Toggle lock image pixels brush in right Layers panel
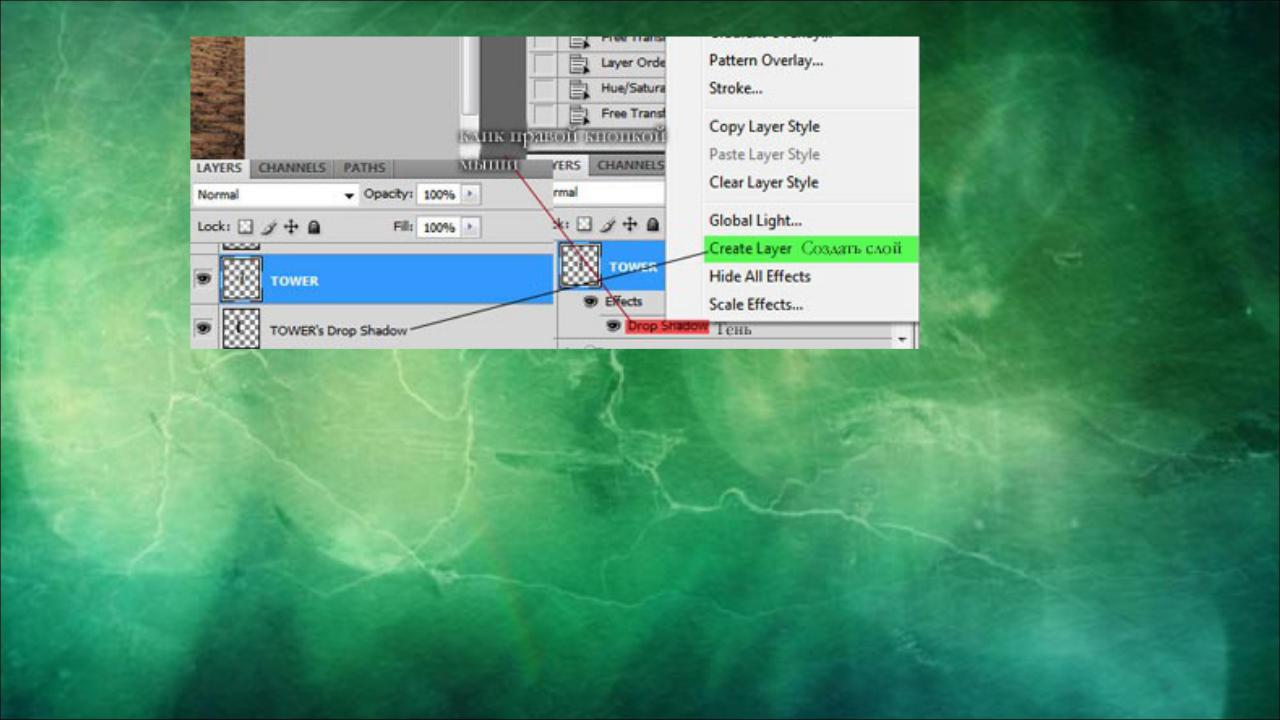The image size is (1280, 720). [608, 225]
